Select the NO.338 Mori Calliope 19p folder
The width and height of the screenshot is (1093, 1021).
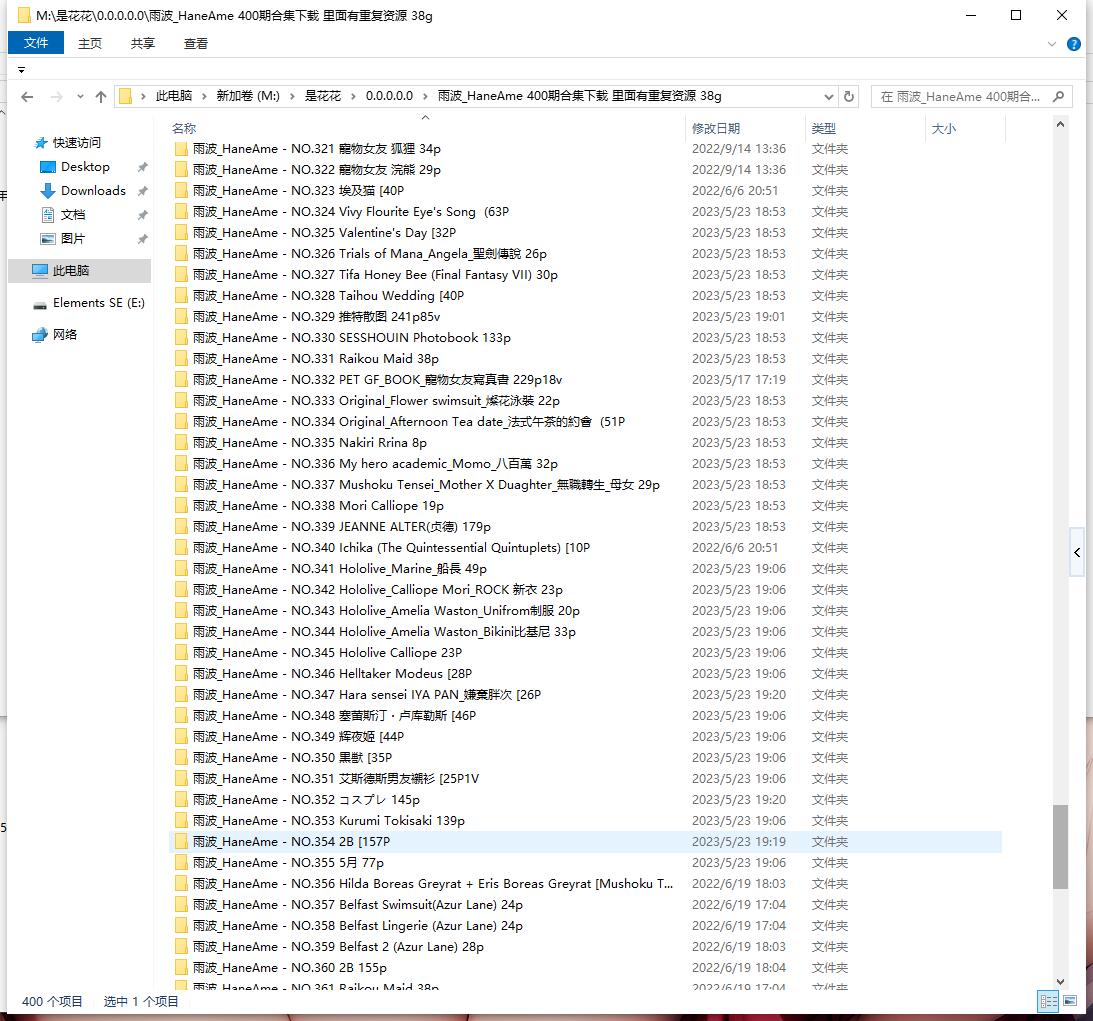318,505
